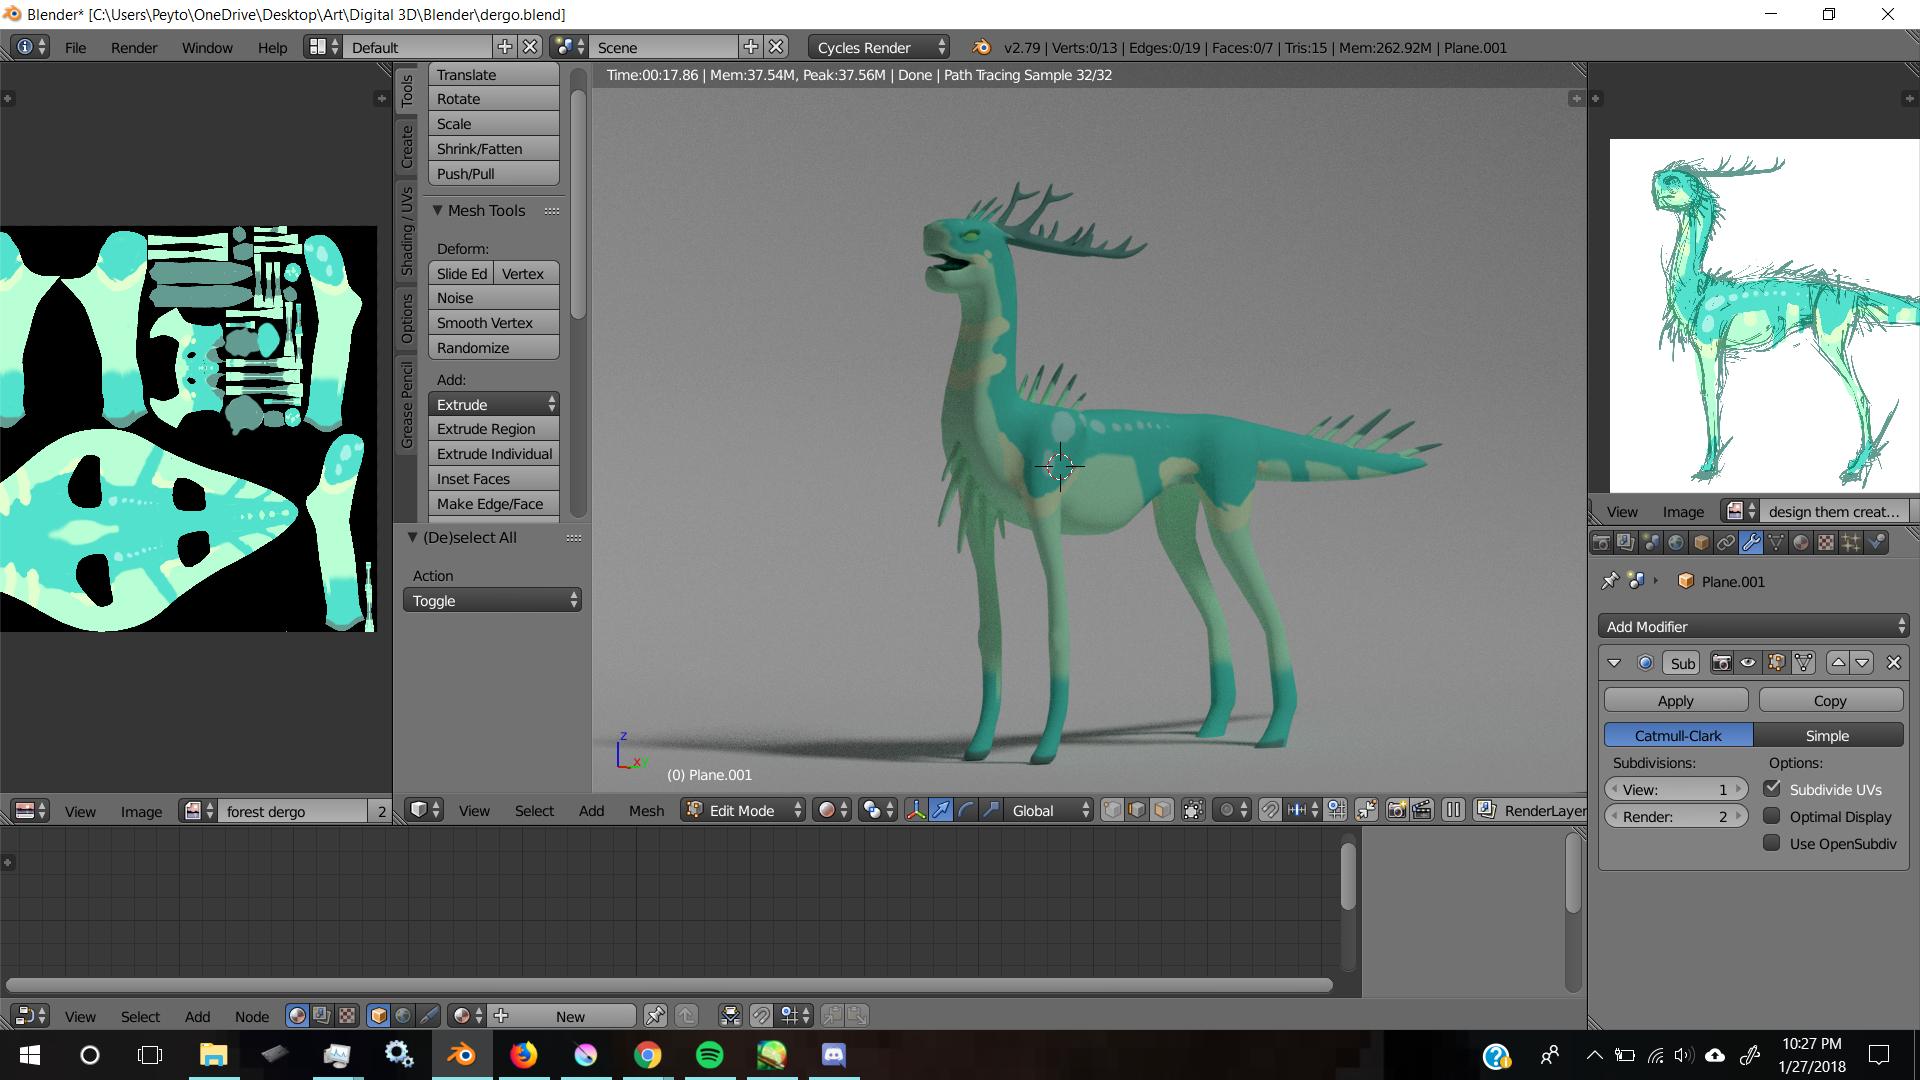Click the Inset Faces button

pos(493,478)
